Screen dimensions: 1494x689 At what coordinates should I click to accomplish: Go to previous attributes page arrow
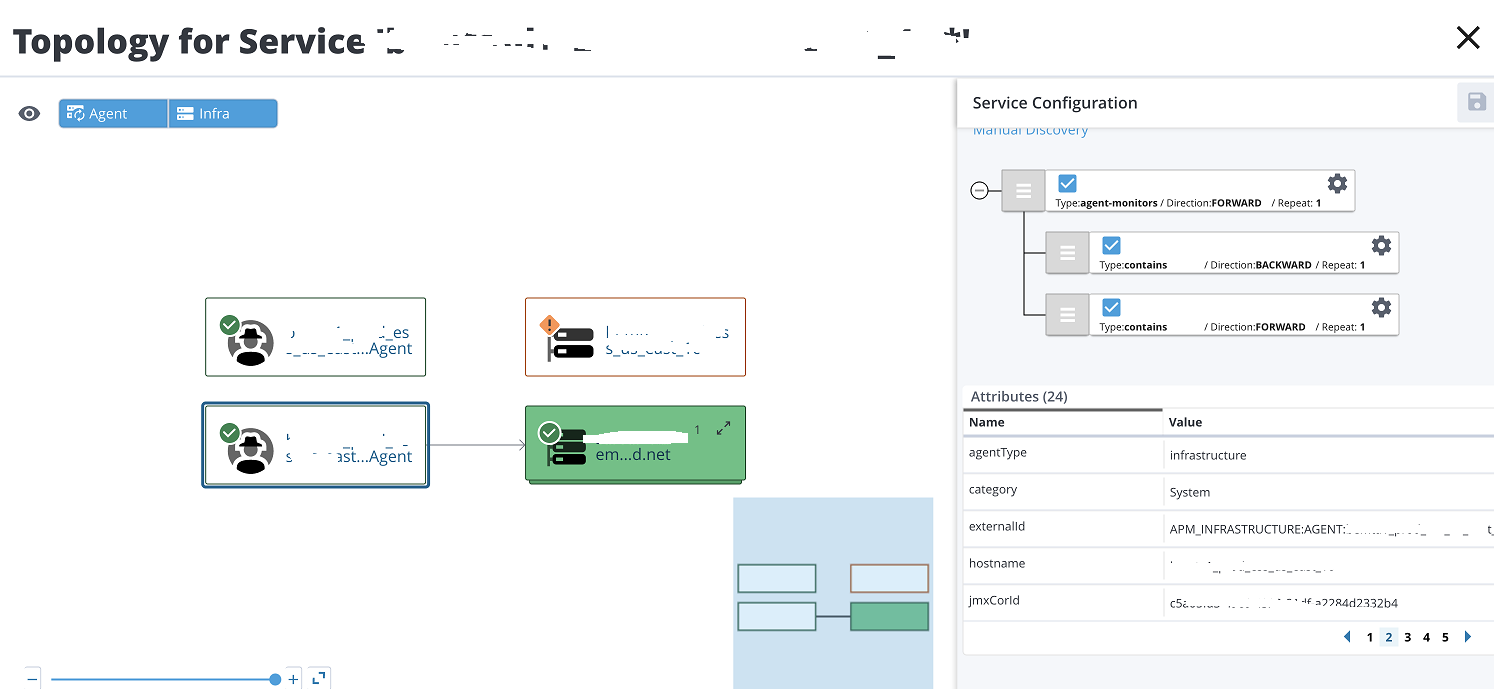click(1346, 637)
